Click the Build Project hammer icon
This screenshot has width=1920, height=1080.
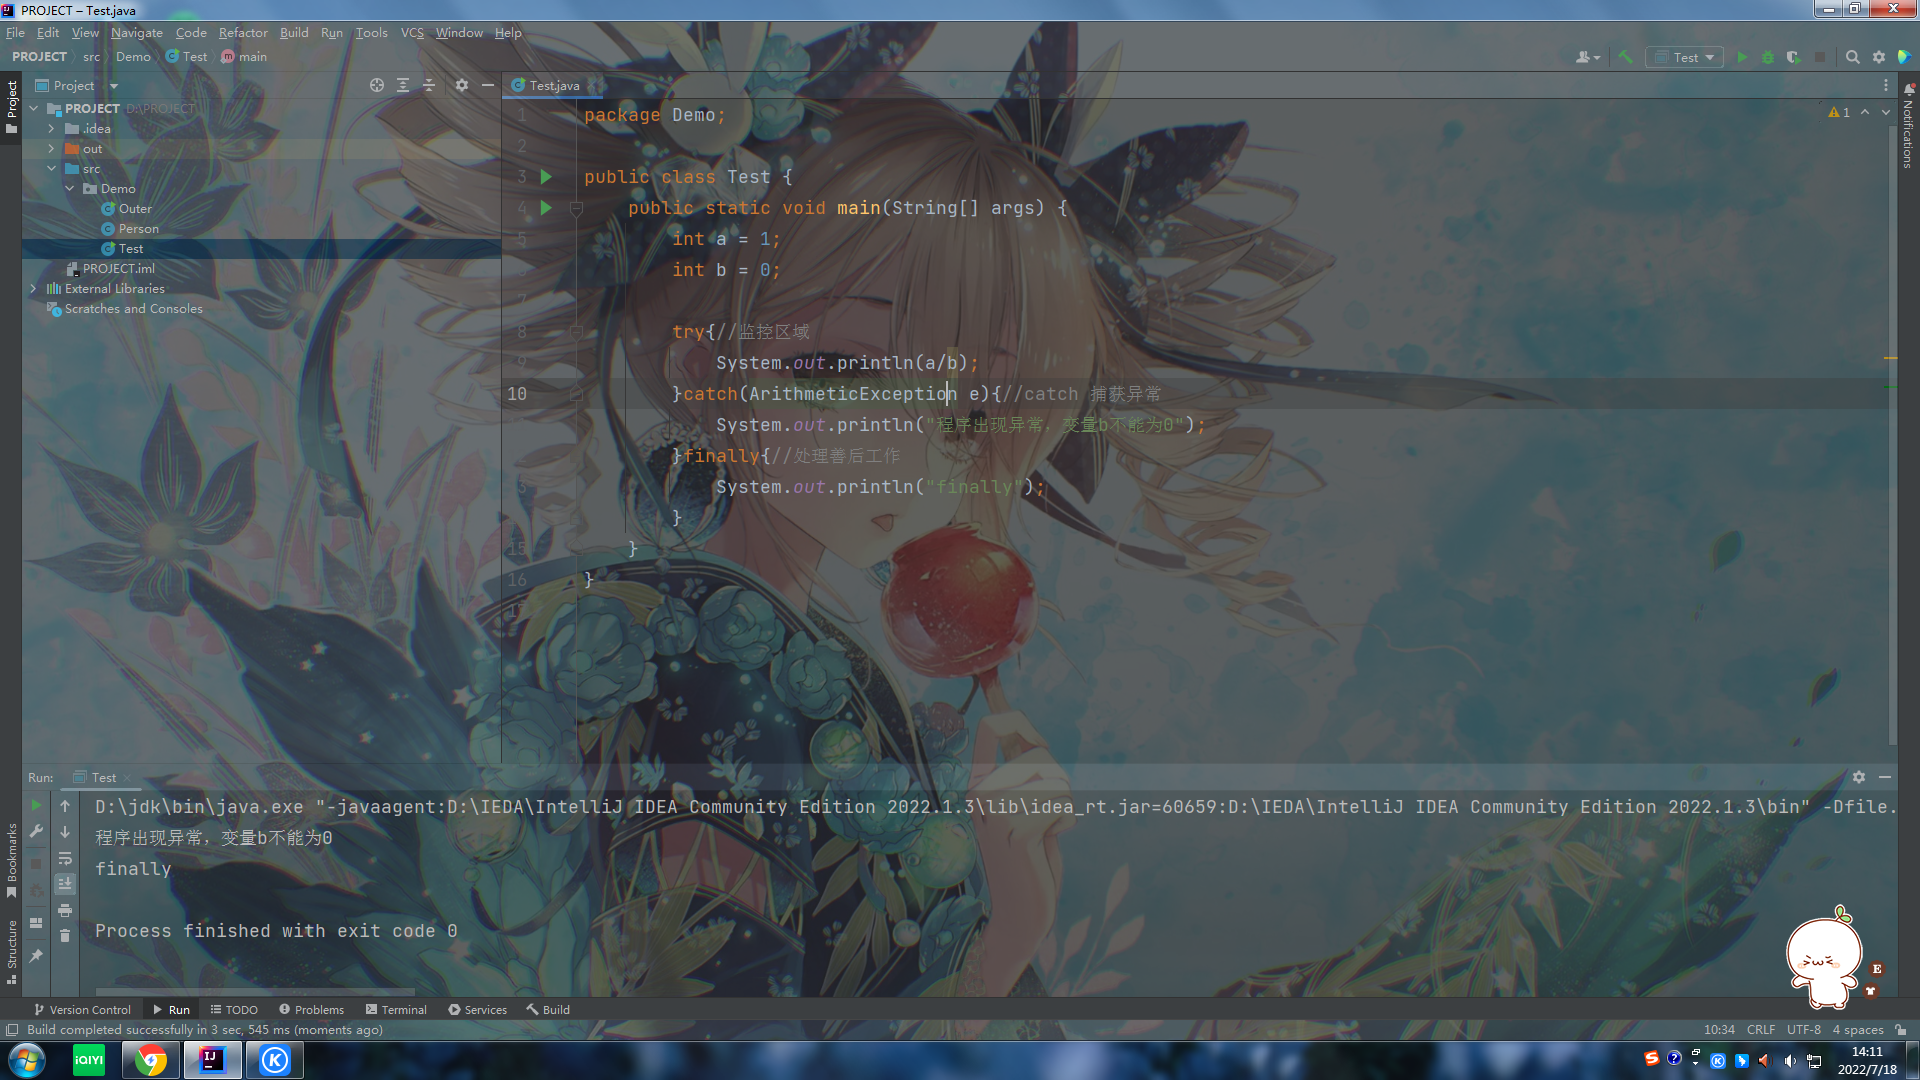[x=1625, y=57]
